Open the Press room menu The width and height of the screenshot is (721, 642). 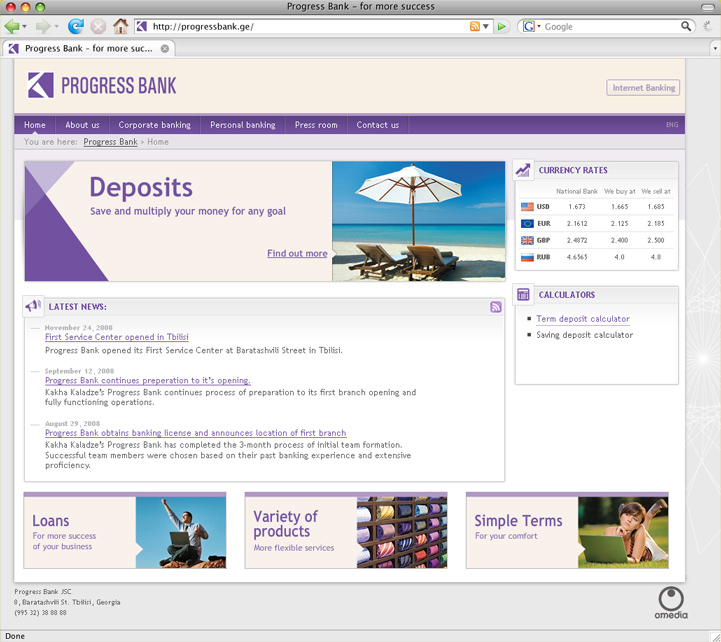pyautogui.click(x=316, y=125)
